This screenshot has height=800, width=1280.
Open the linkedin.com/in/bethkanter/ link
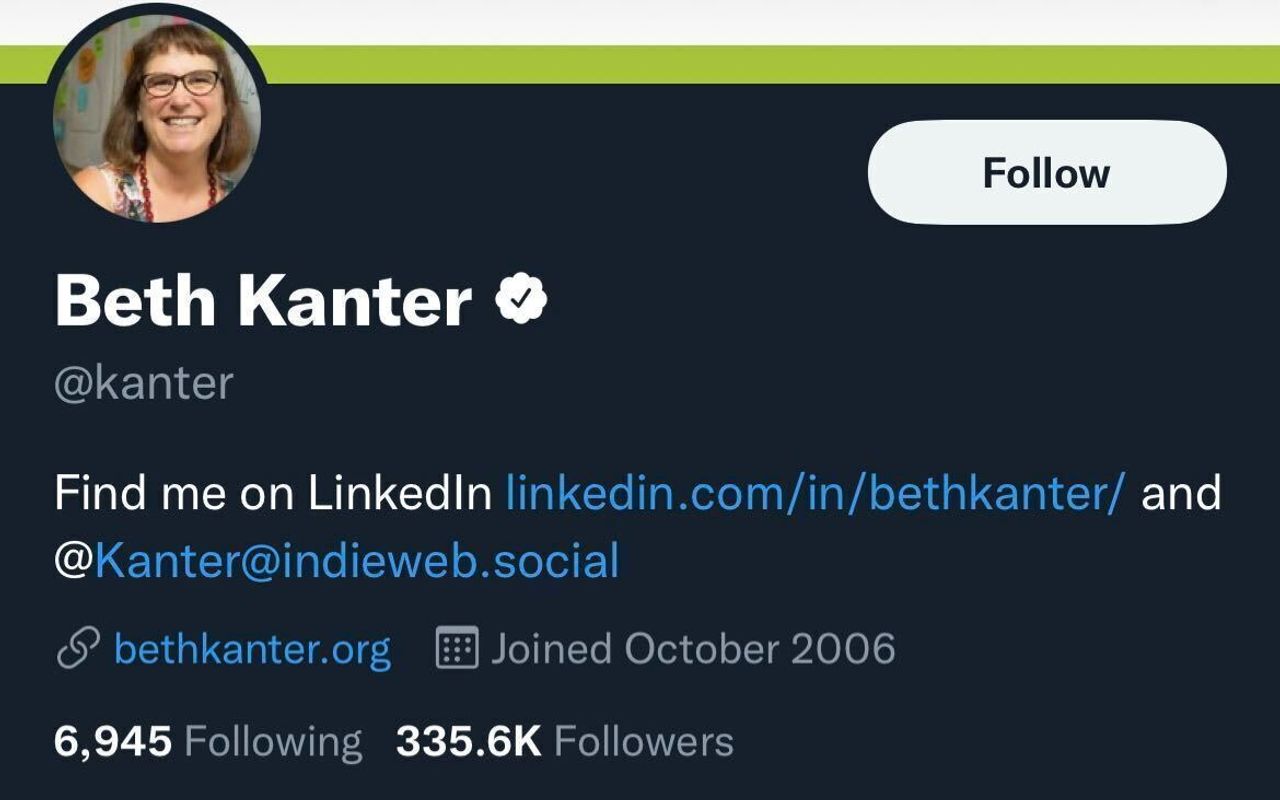[815, 493]
